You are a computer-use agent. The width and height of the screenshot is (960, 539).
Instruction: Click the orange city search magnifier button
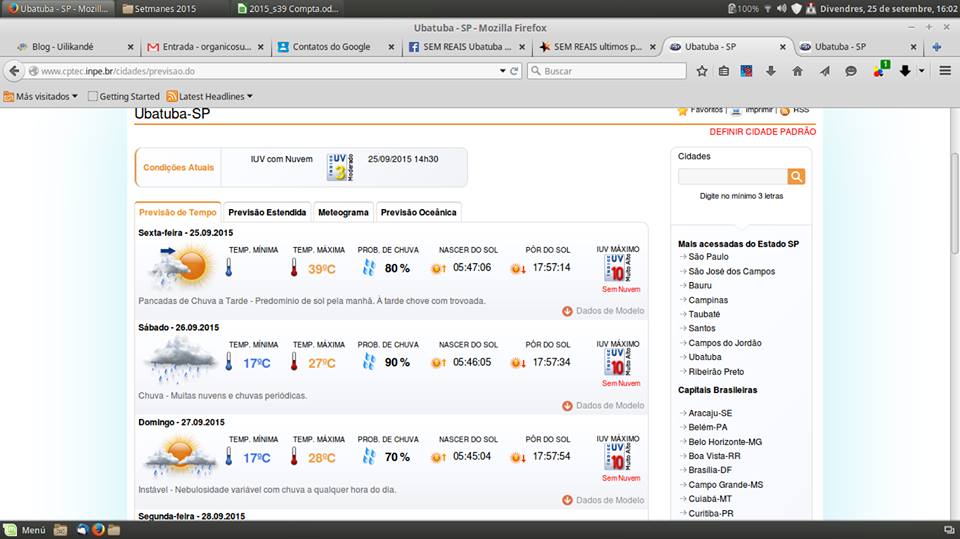(x=796, y=177)
